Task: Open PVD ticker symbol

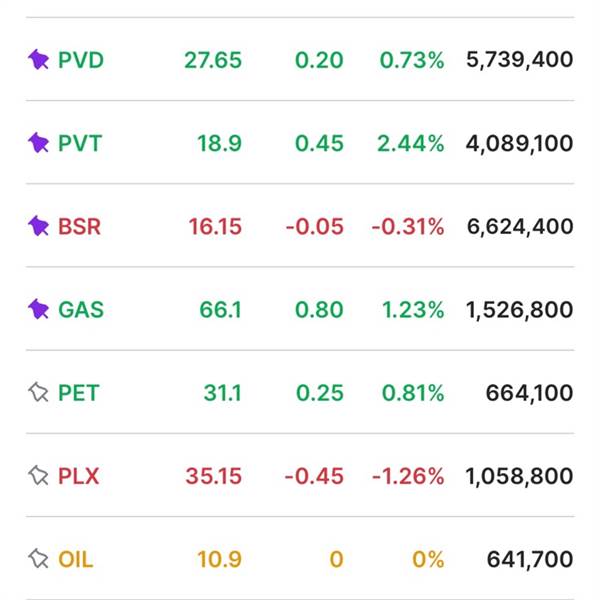Action: pyautogui.click(x=80, y=60)
